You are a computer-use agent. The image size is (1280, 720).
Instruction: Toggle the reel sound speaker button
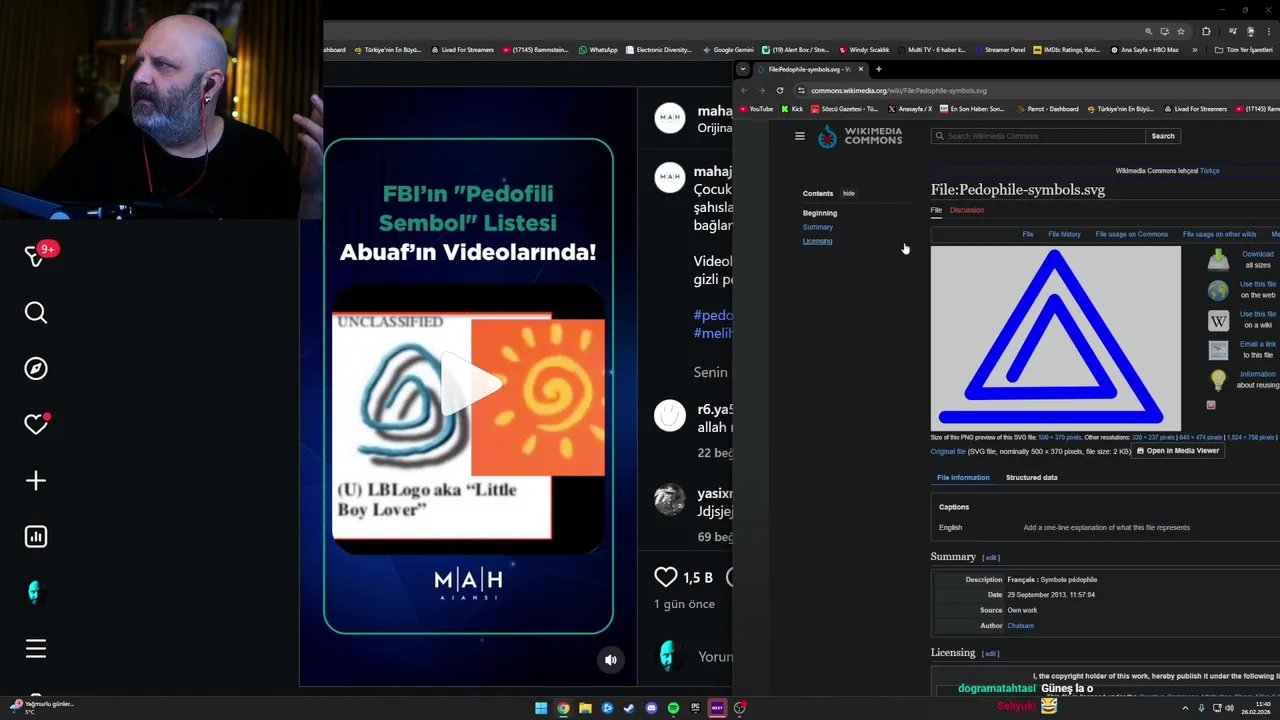point(611,660)
